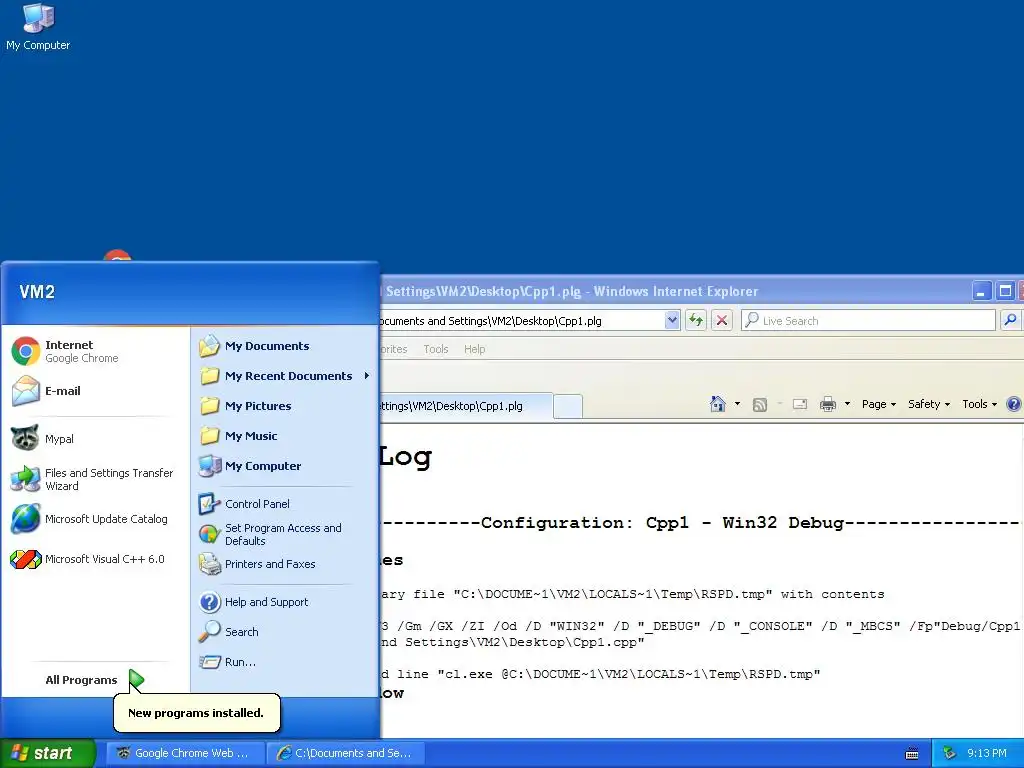Click the Read Mail icon in IE
Screen dimensions: 1024x768
800,404
